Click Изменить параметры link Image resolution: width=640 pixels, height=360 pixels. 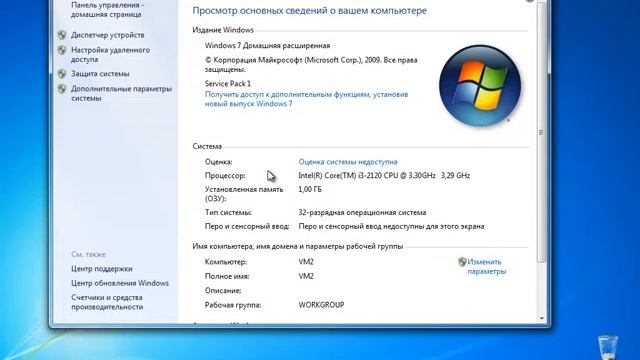(x=487, y=267)
